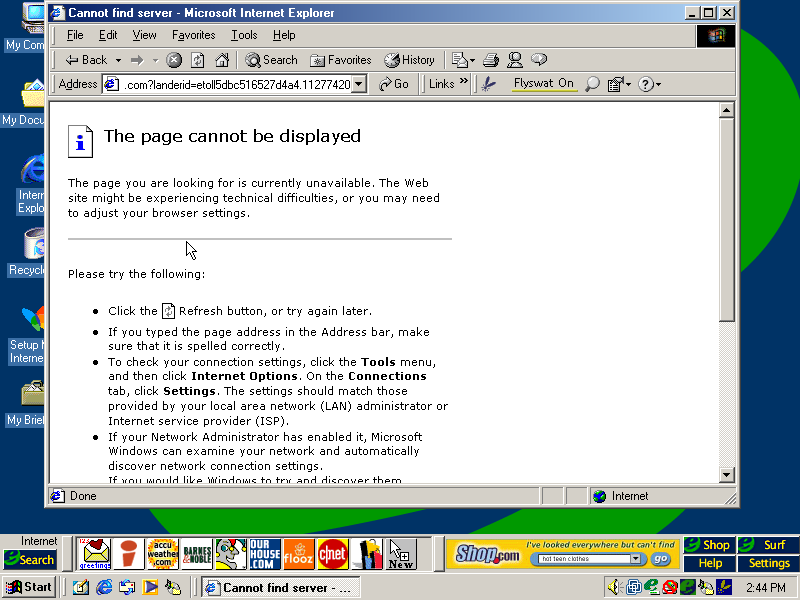Click the Refresh toolbar icon
800x600 pixels.
click(x=198, y=60)
